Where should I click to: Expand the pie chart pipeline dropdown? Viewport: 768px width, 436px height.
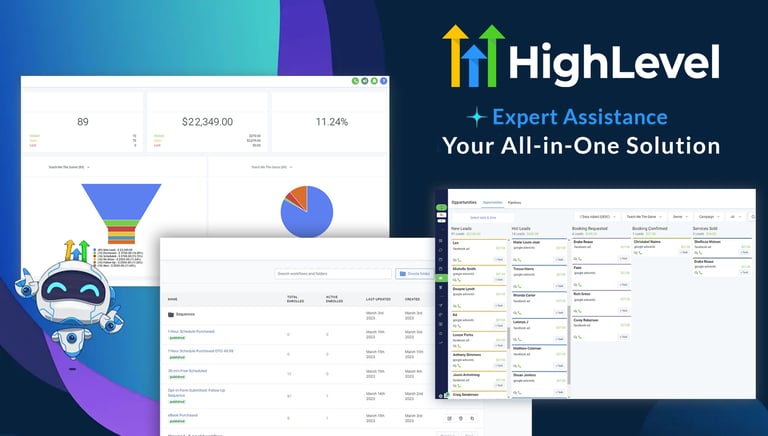272,167
